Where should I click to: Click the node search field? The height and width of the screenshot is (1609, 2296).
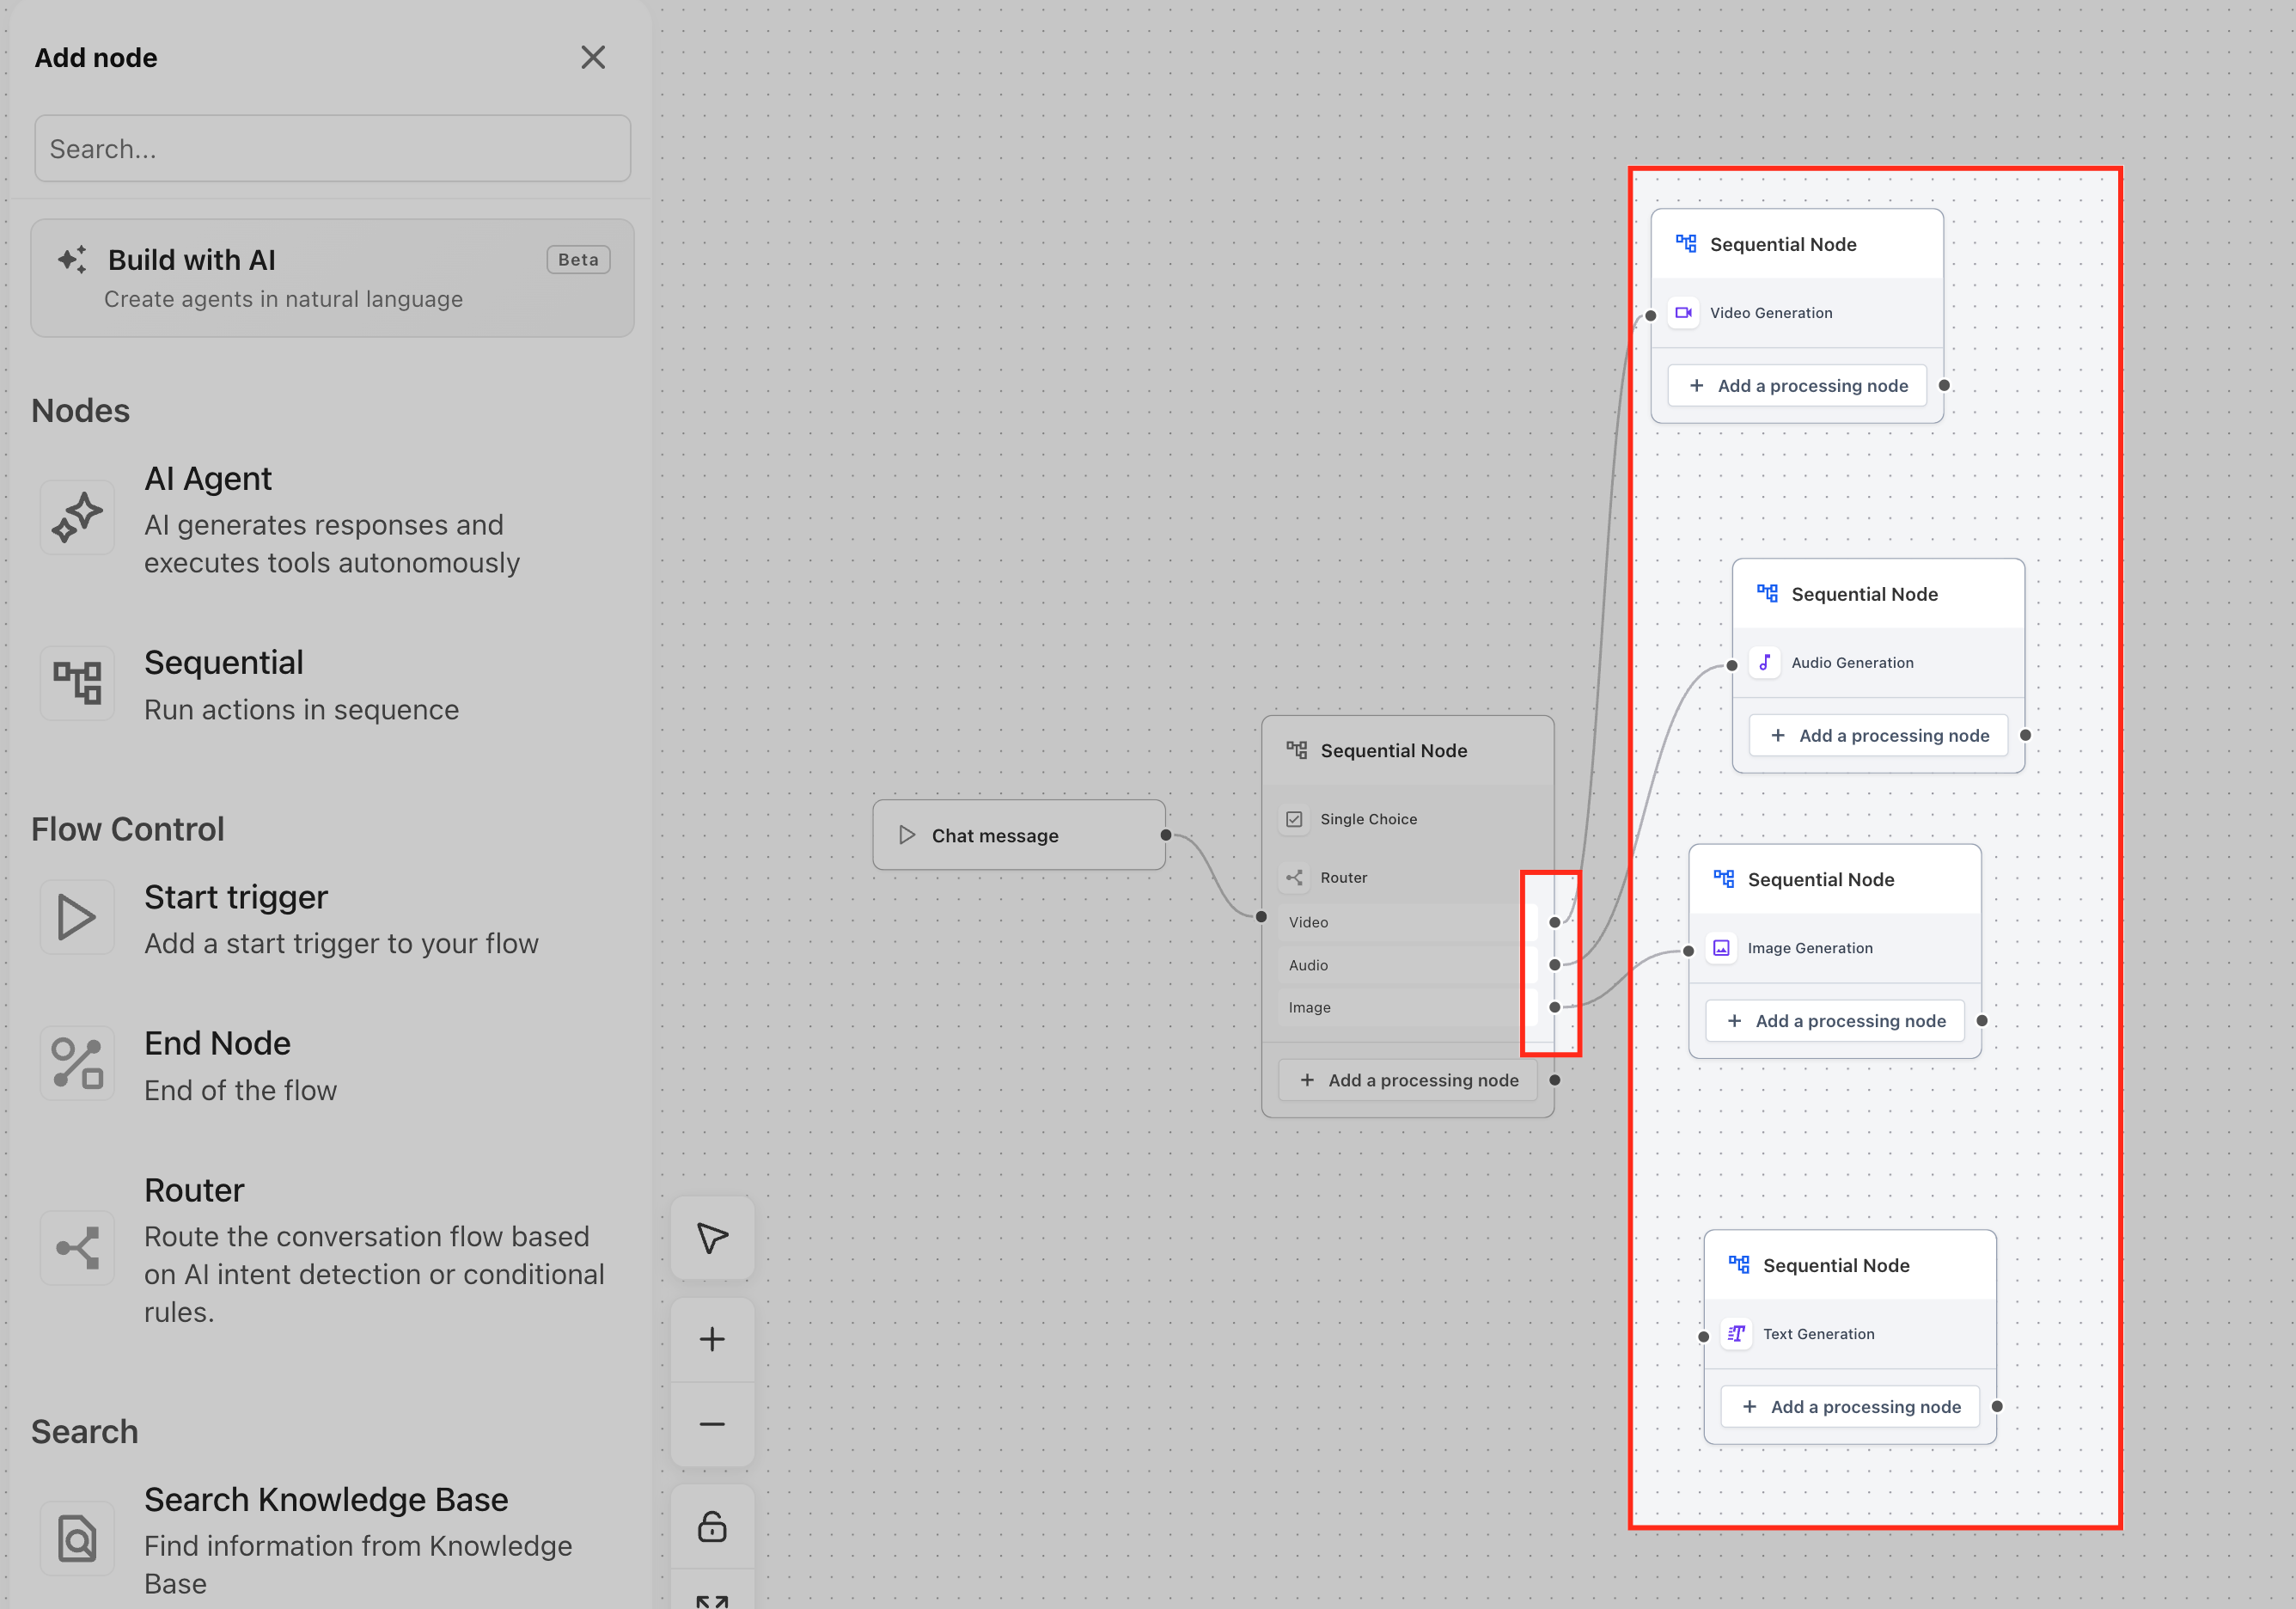click(332, 149)
